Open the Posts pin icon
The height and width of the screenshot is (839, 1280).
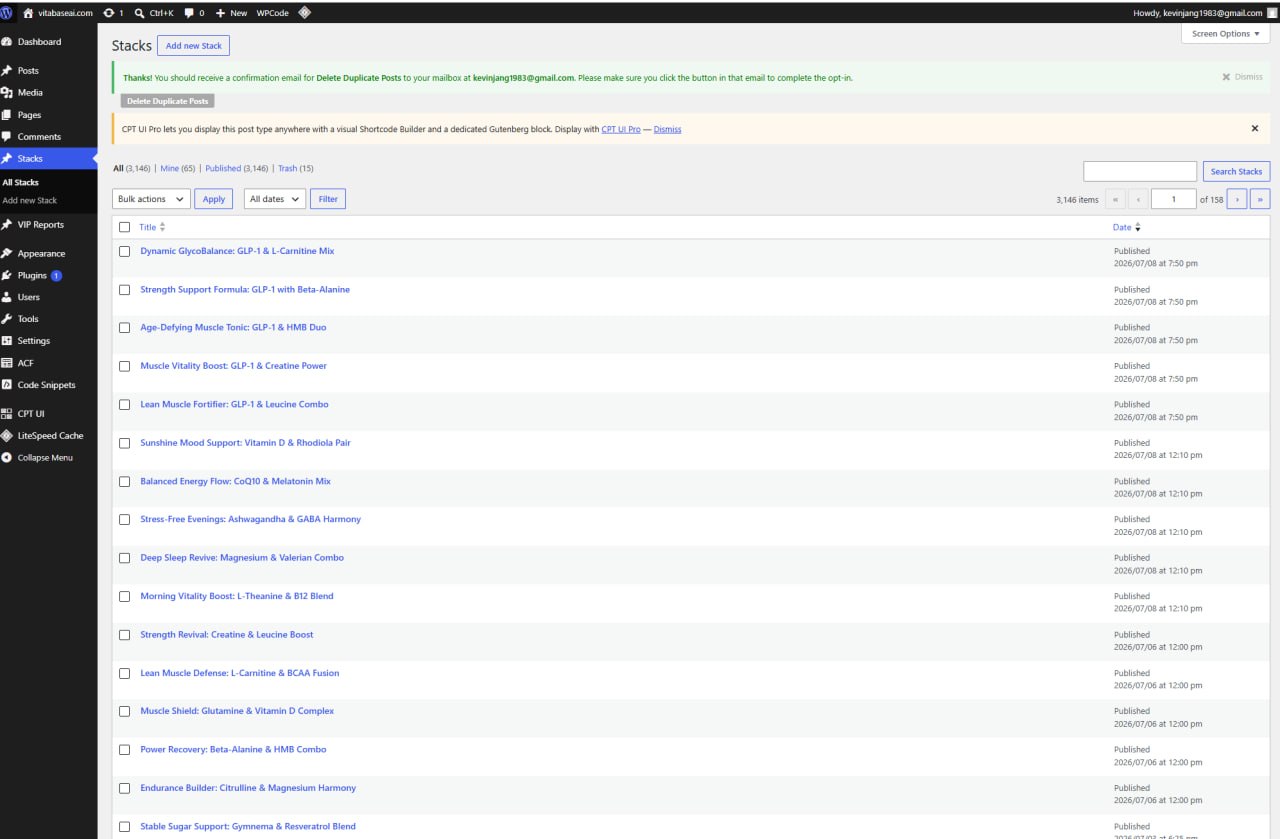click(7, 71)
